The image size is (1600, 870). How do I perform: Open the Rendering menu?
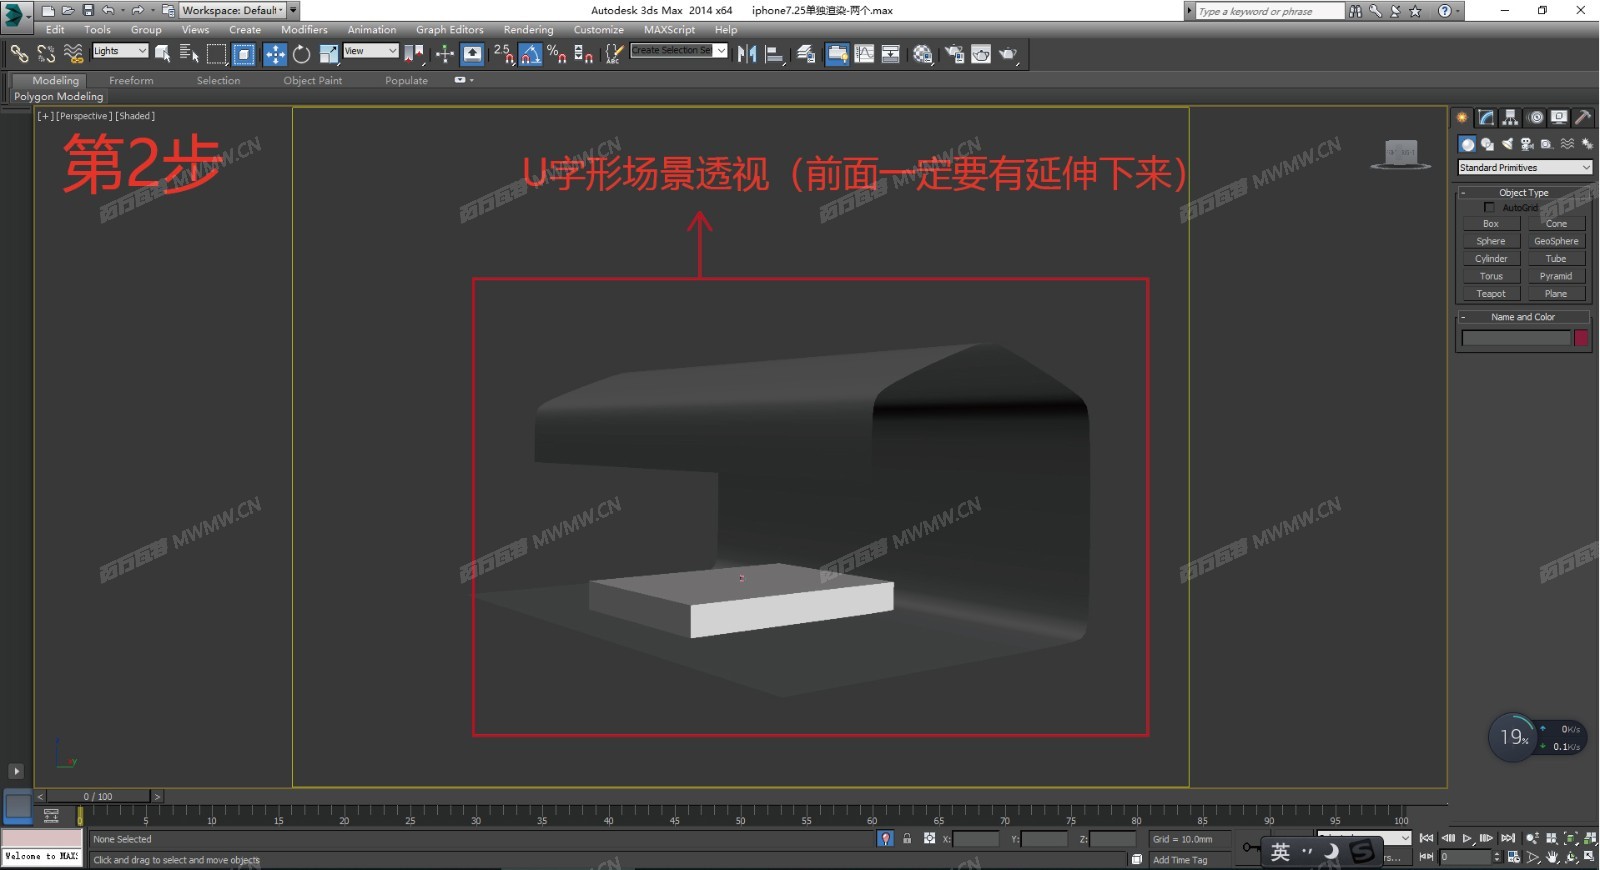pos(528,30)
